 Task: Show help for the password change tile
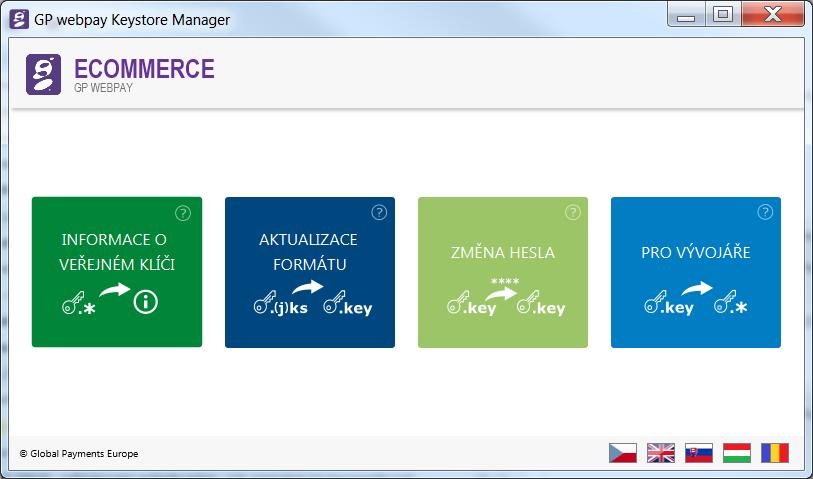(572, 212)
